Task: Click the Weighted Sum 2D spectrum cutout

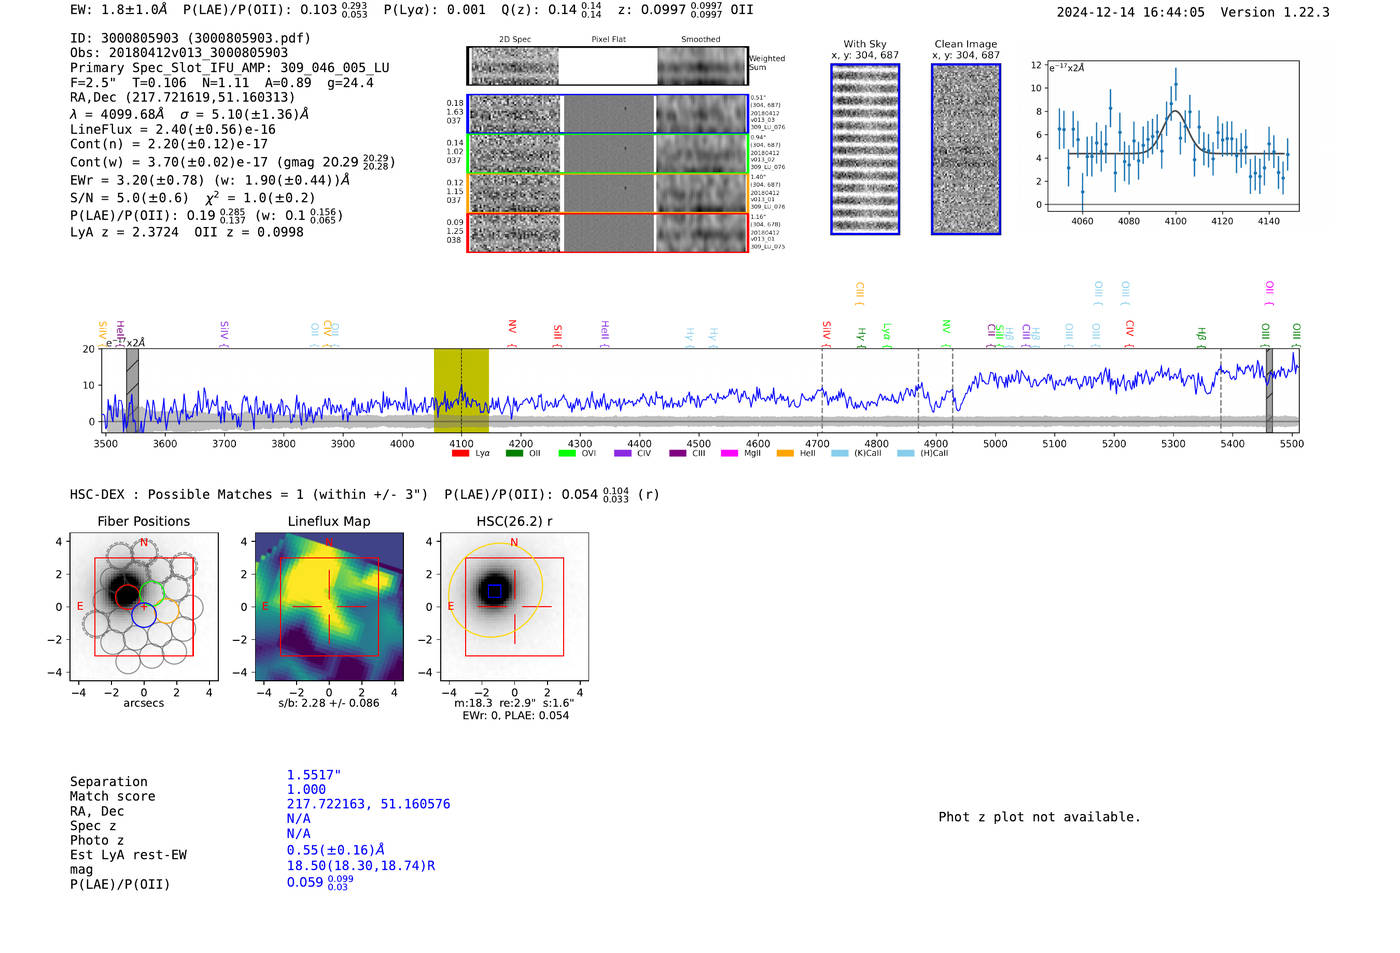Action: [515, 66]
